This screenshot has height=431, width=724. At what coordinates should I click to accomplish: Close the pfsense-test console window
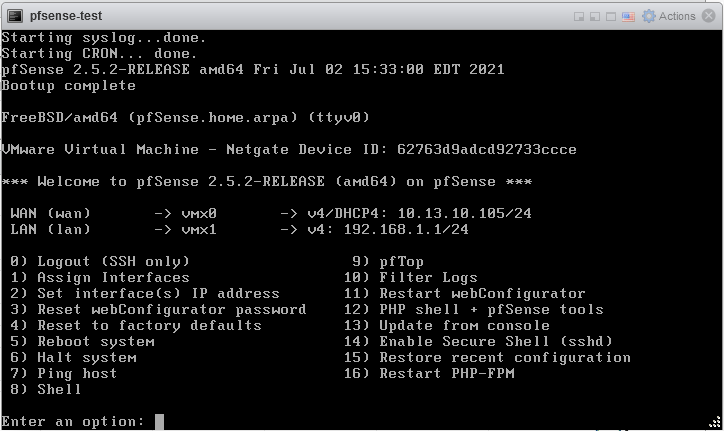pos(708,16)
